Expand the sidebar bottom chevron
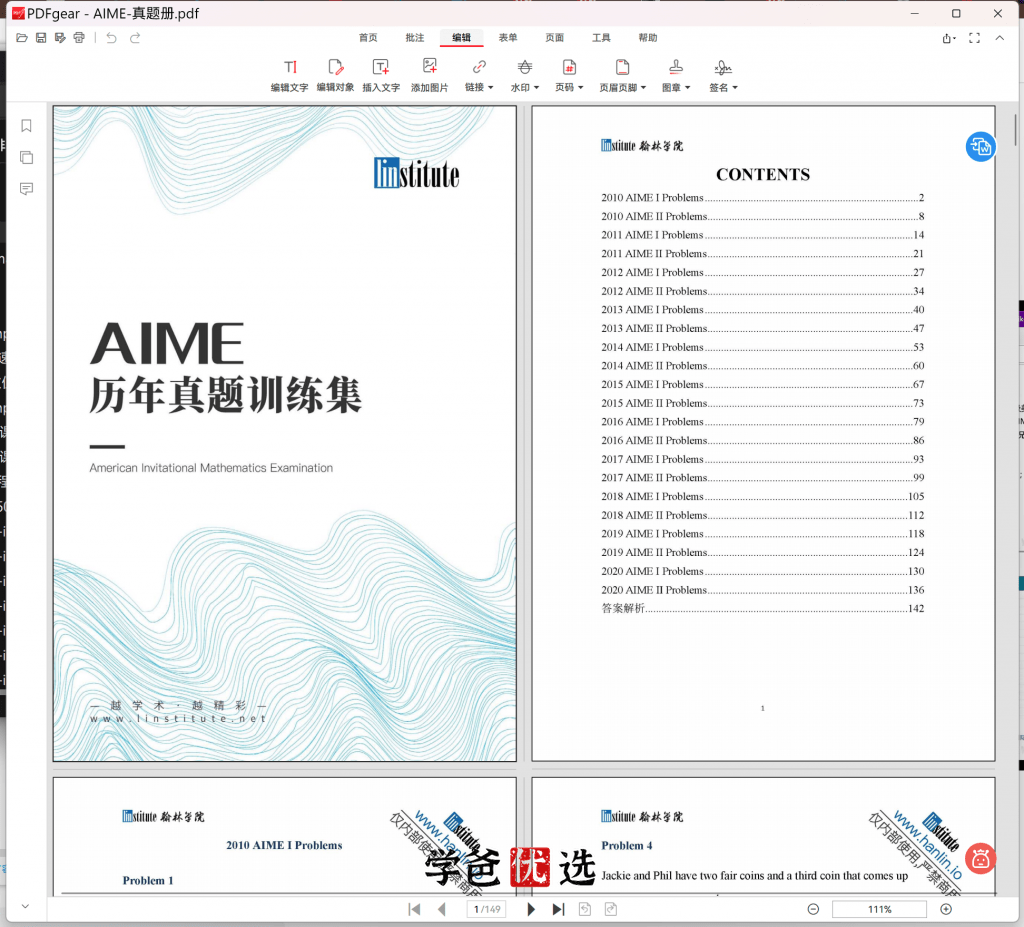Screen dimensions: 1024x927 tap(25, 906)
